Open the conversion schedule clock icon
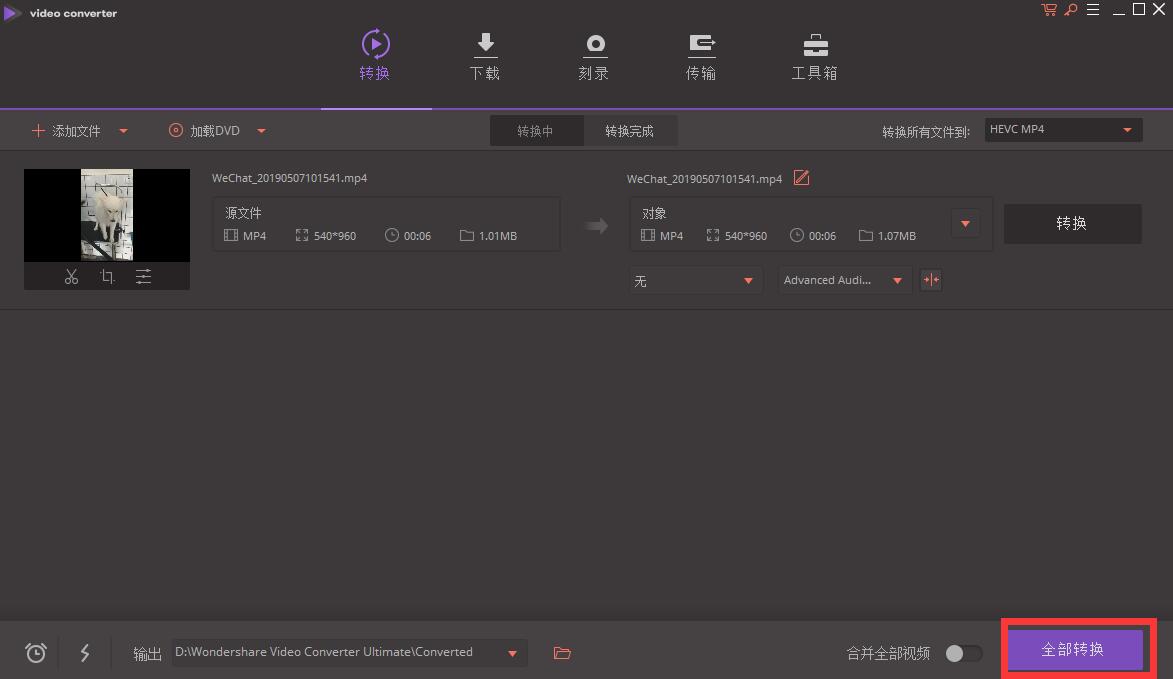The height and width of the screenshot is (679, 1173). pos(35,652)
